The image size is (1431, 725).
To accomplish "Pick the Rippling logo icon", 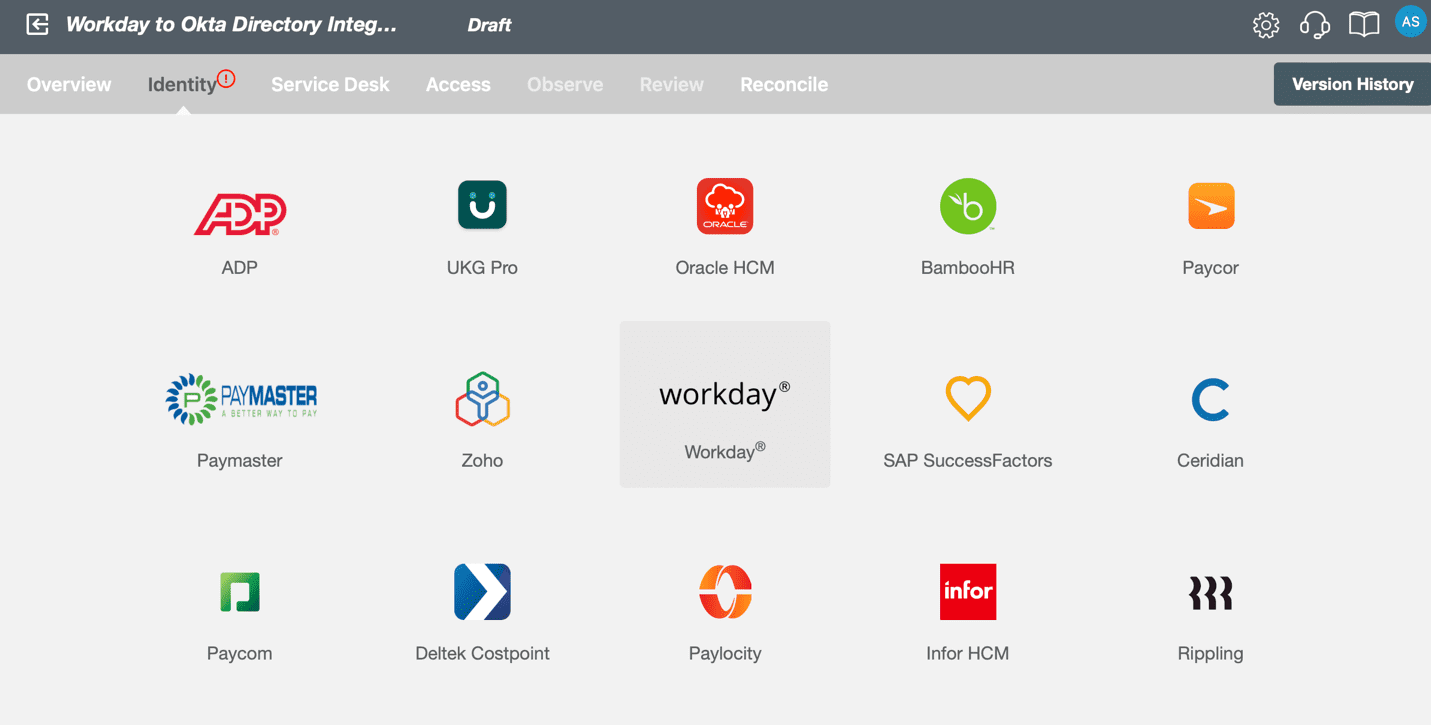I will 1210,592.
